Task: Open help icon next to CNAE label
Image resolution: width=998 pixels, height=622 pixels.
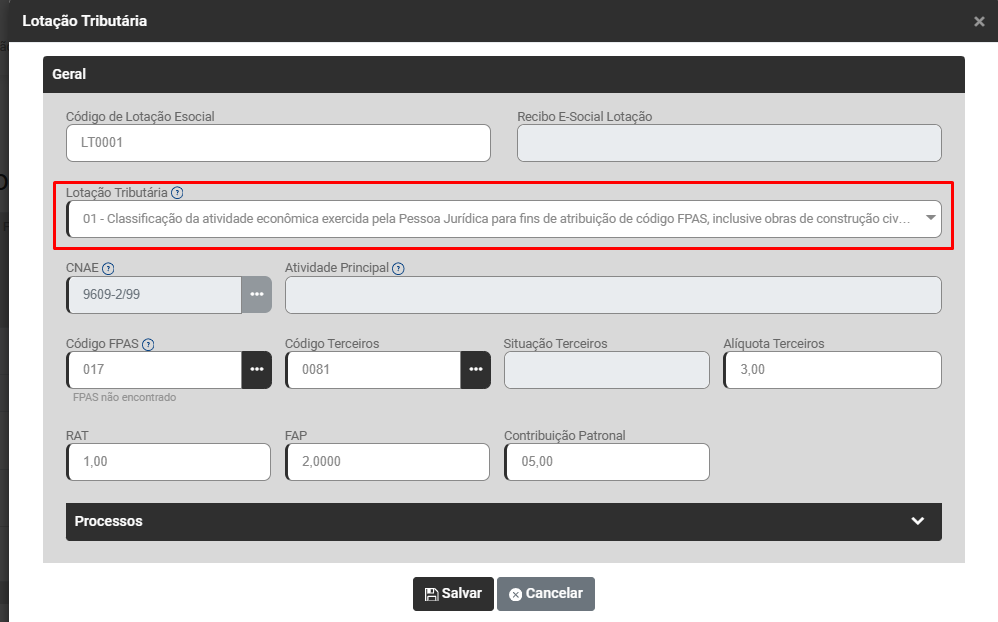Action: click(108, 269)
